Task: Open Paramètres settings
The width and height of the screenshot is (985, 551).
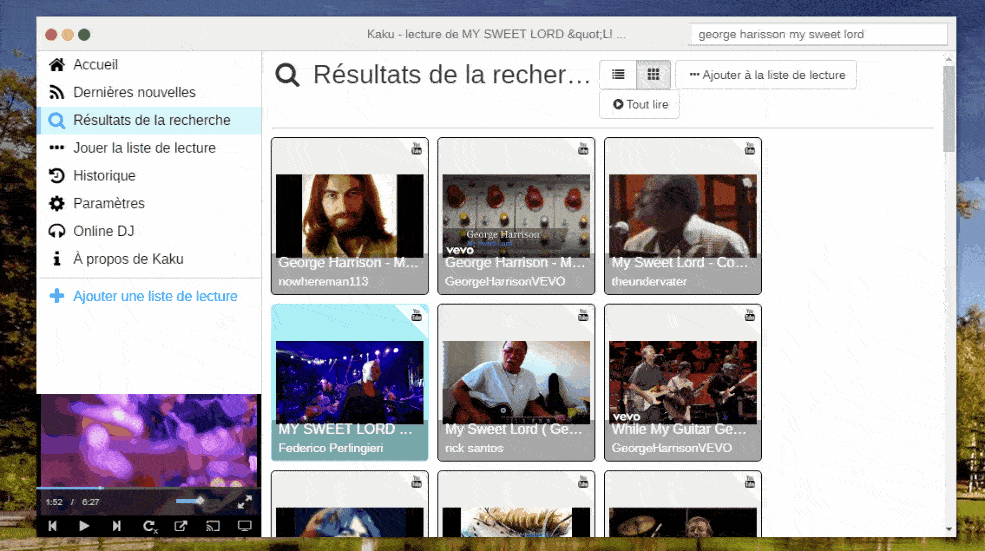Action: tap(149, 203)
